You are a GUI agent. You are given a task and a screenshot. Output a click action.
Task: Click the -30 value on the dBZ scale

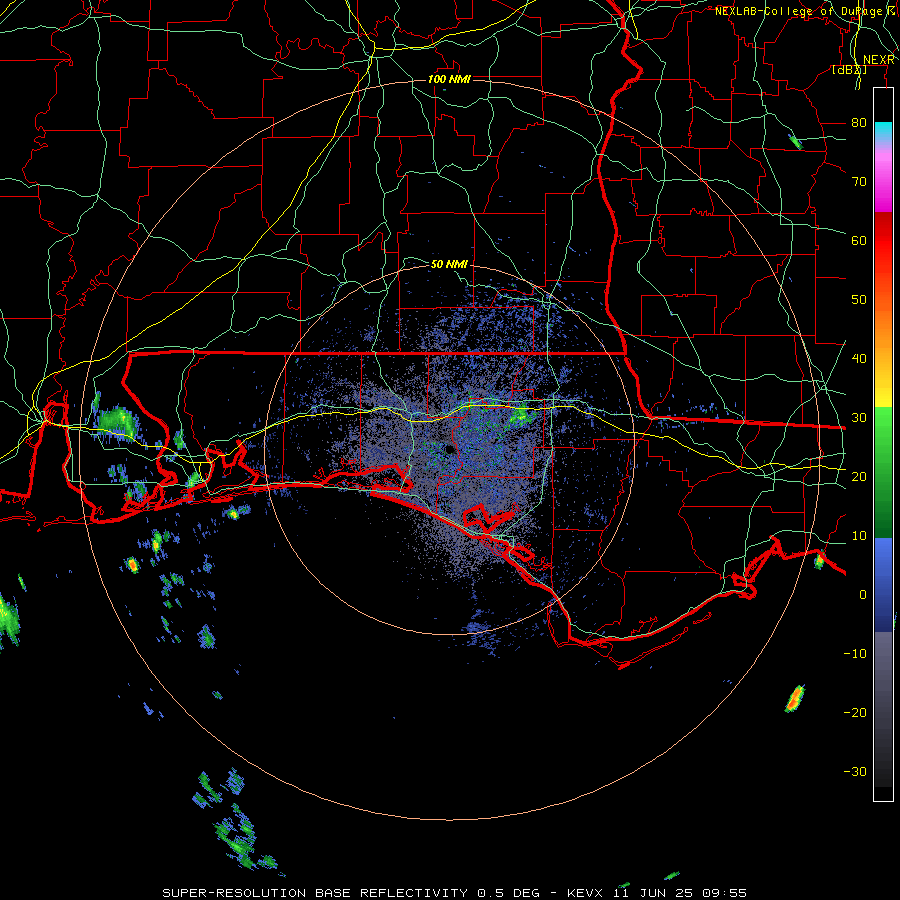click(855, 771)
